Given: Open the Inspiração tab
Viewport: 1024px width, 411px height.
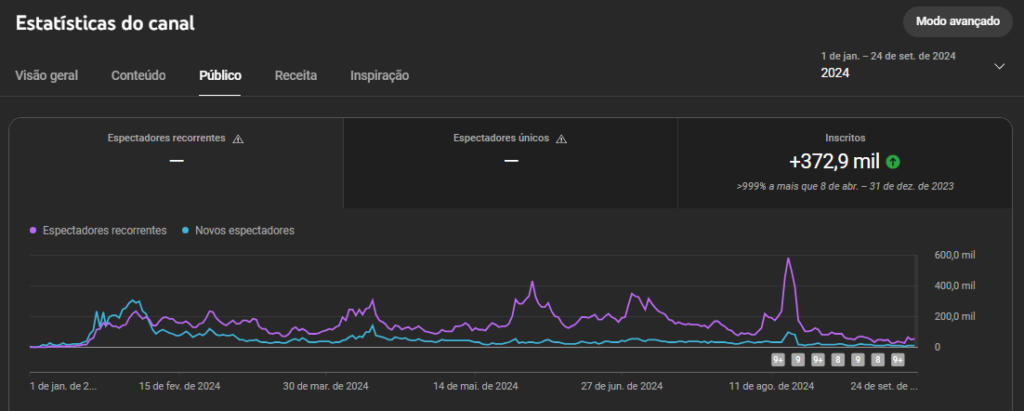Looking at the screenshot, I should pyautogui.click(x=379, y=75).
